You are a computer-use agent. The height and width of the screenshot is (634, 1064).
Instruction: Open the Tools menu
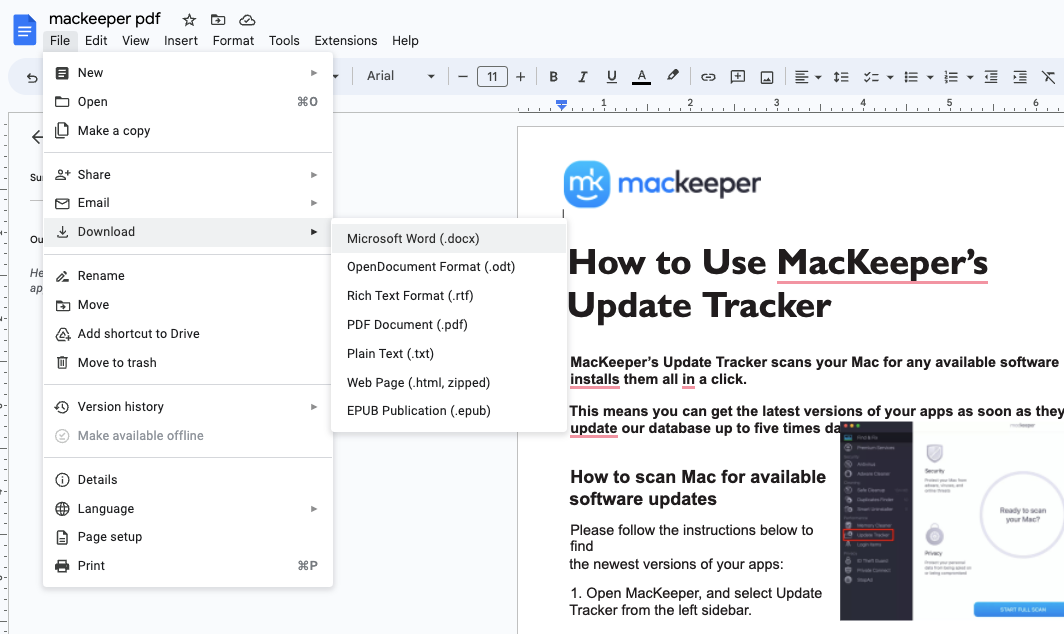[x=284, y=41]
